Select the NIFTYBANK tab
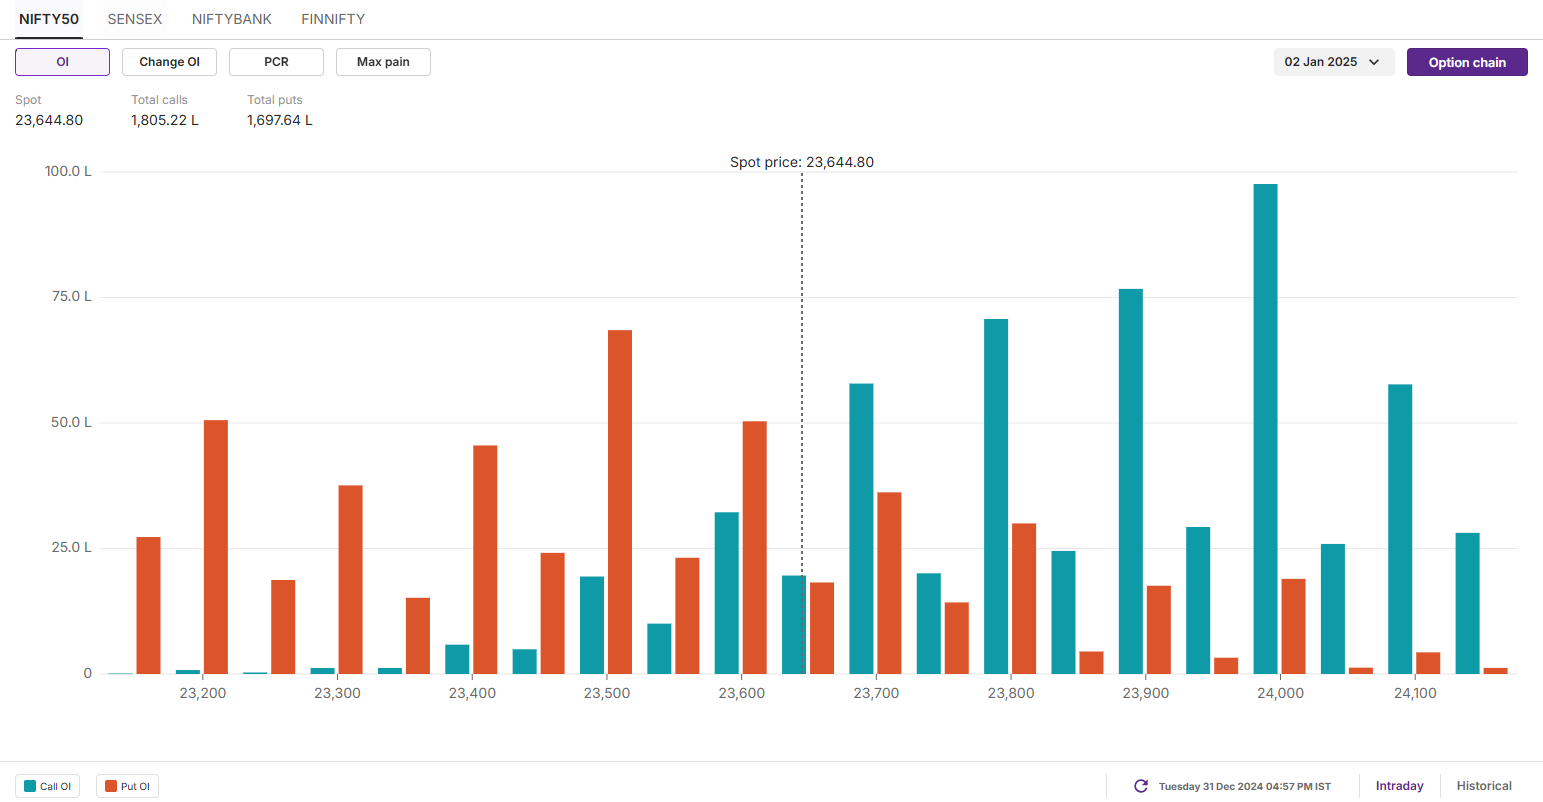The width and height of the screenshot is (1543, 802). click(x=232, y=19)
